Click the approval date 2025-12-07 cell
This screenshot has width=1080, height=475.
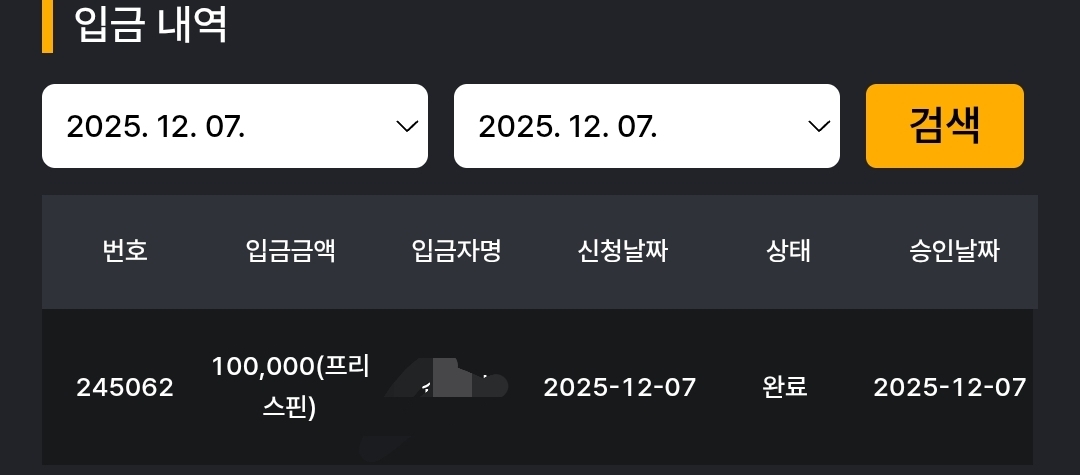pos(950,387)
